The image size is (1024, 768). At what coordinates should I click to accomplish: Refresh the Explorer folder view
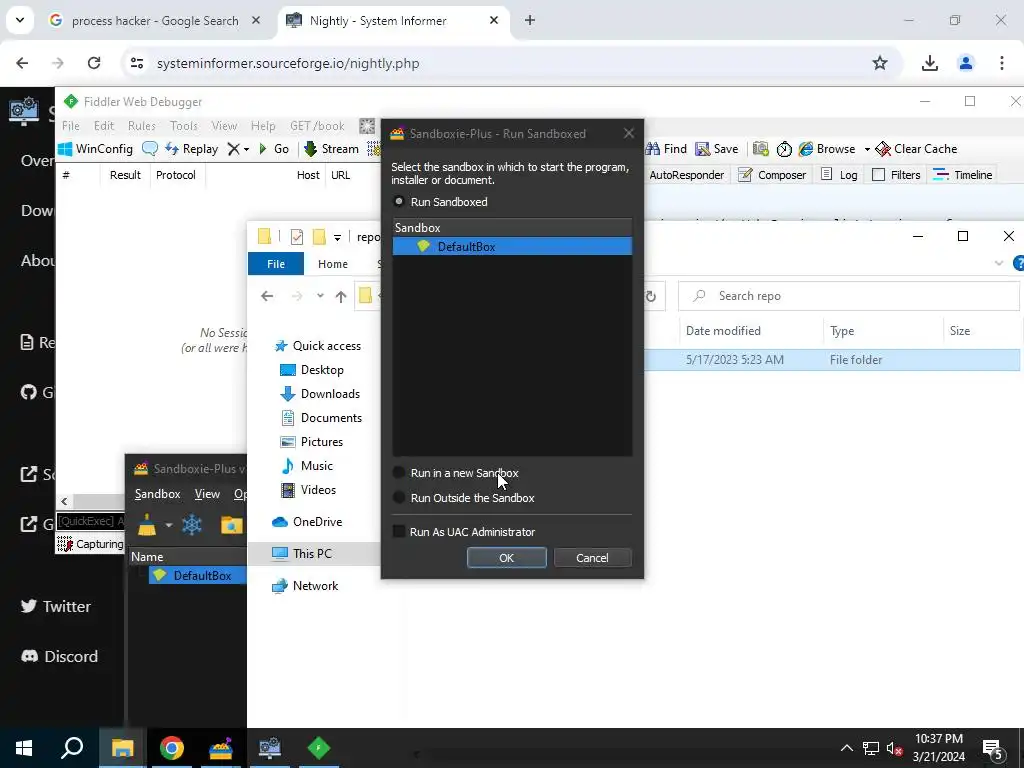[x=650, y=296]
